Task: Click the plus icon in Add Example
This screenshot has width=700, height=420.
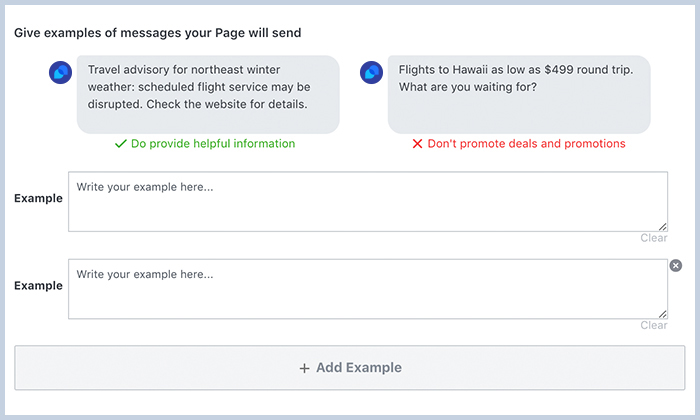Action: pyautogui.click(x=304, y=368)
